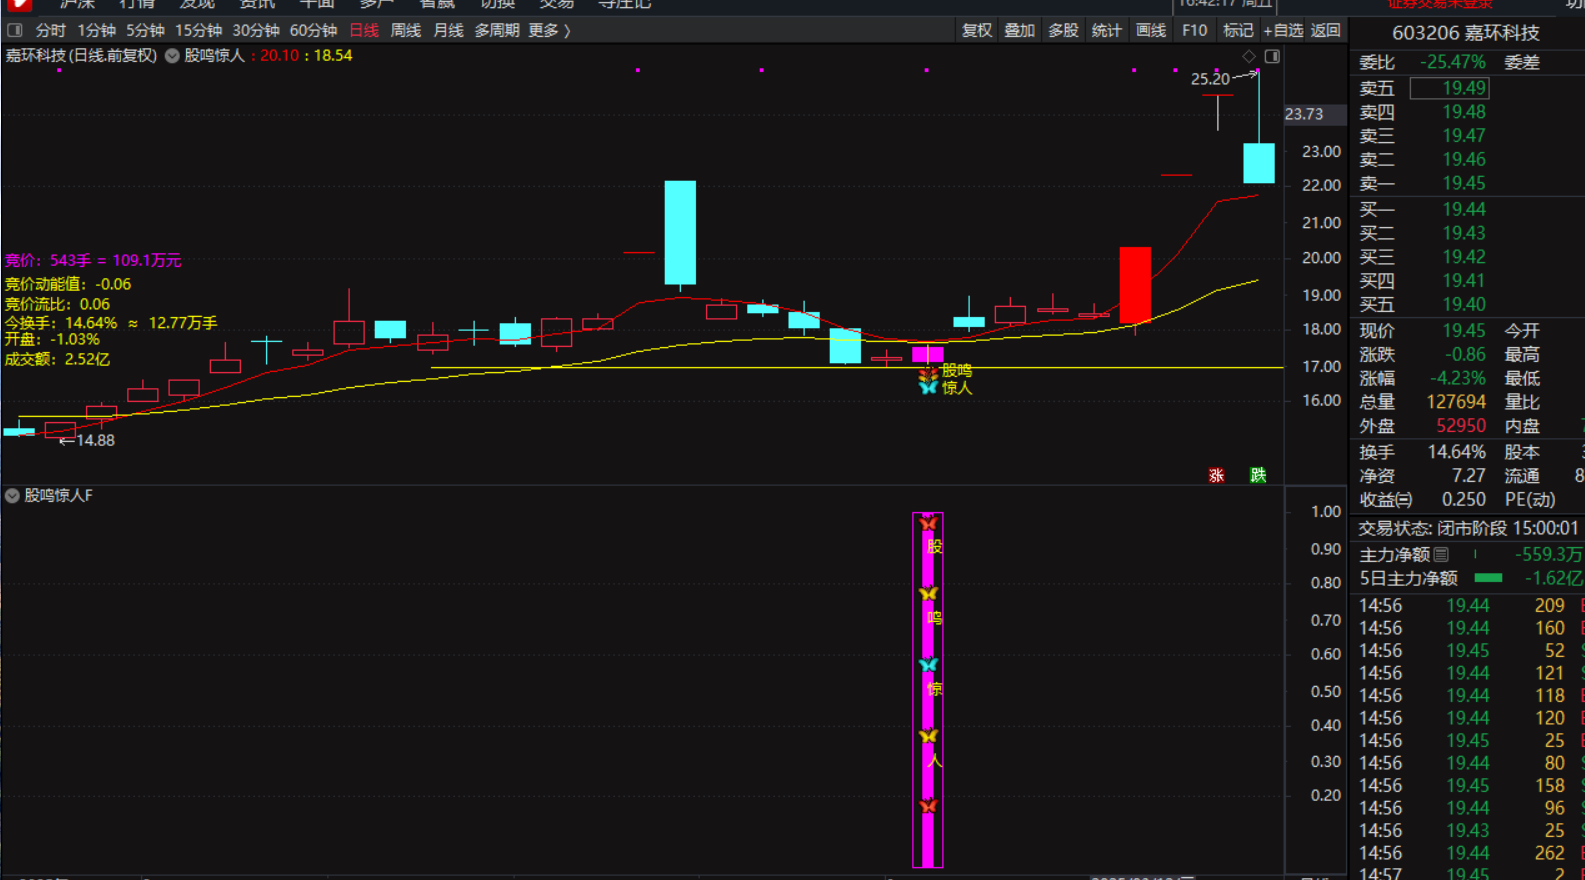Click the 卖五 price 19.49 box

click(1449, 88)
